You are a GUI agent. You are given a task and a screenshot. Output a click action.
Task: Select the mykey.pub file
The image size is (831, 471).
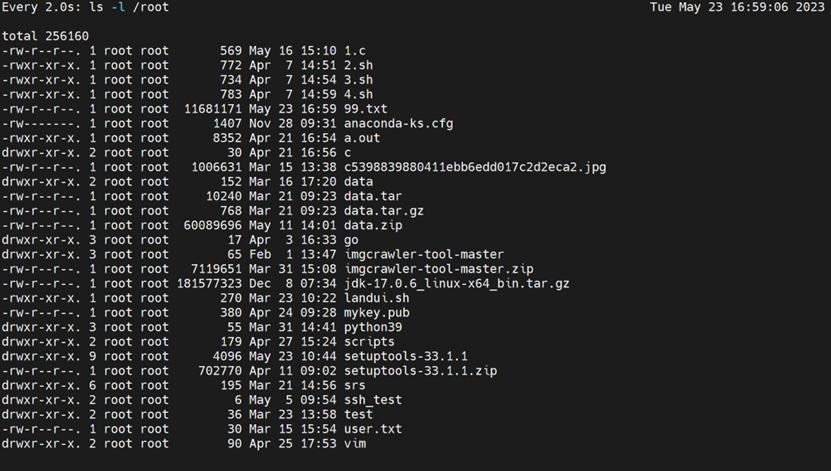tap(377, 313)
